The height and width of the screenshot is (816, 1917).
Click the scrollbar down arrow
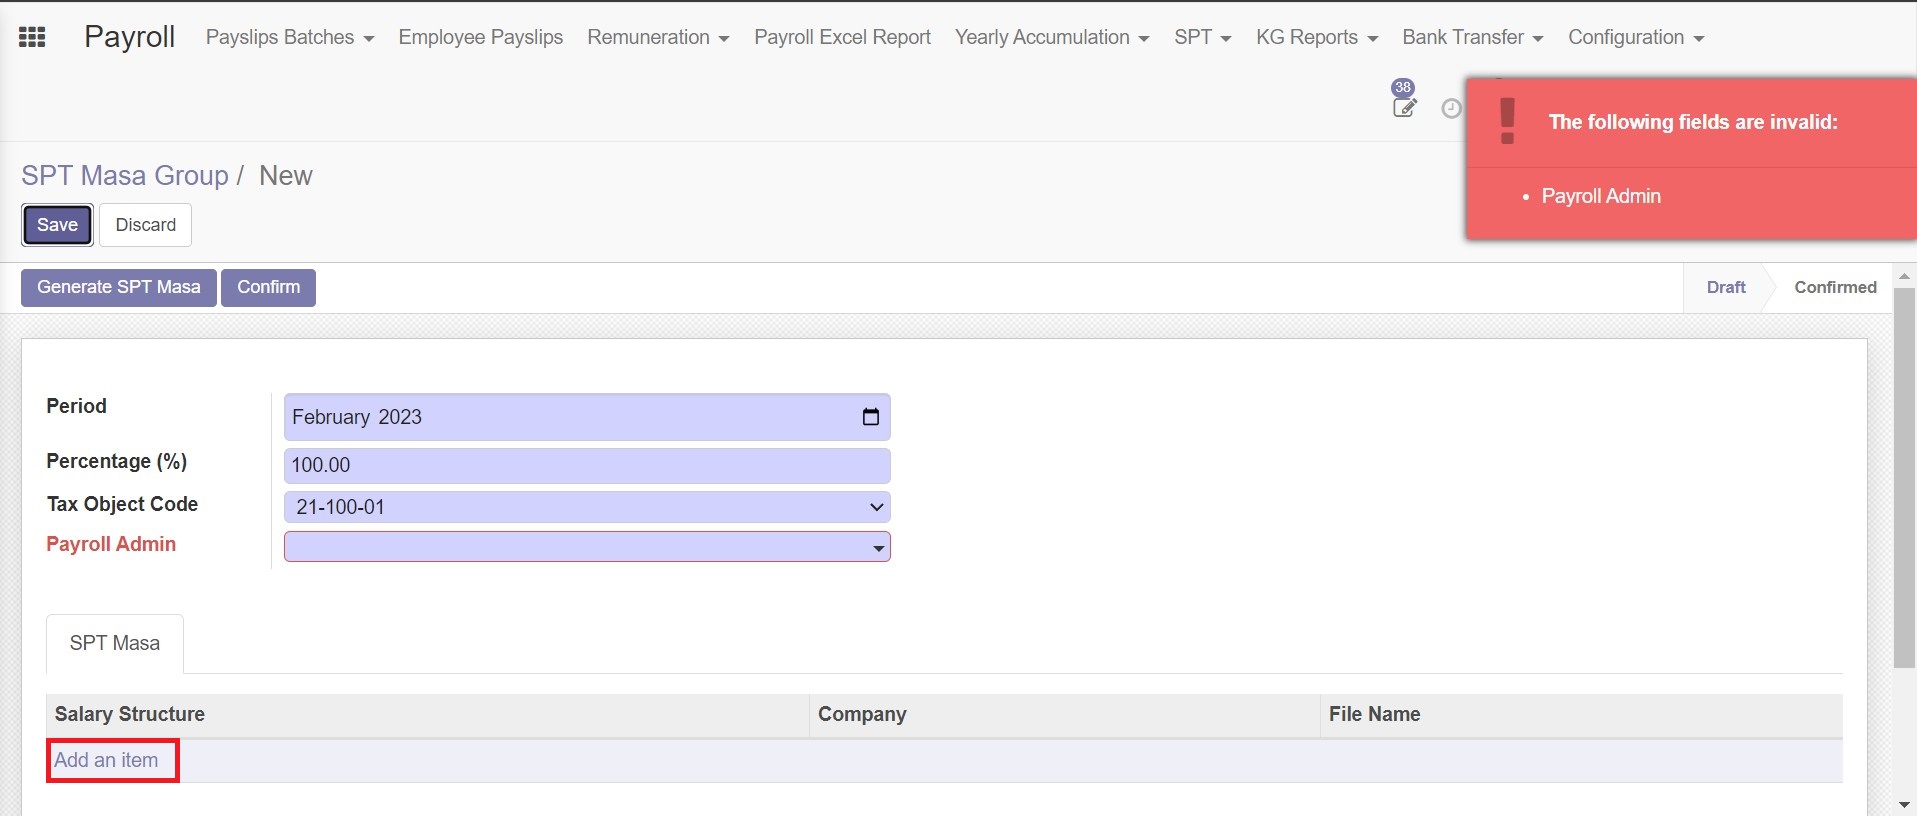(x=1904, y=805)
